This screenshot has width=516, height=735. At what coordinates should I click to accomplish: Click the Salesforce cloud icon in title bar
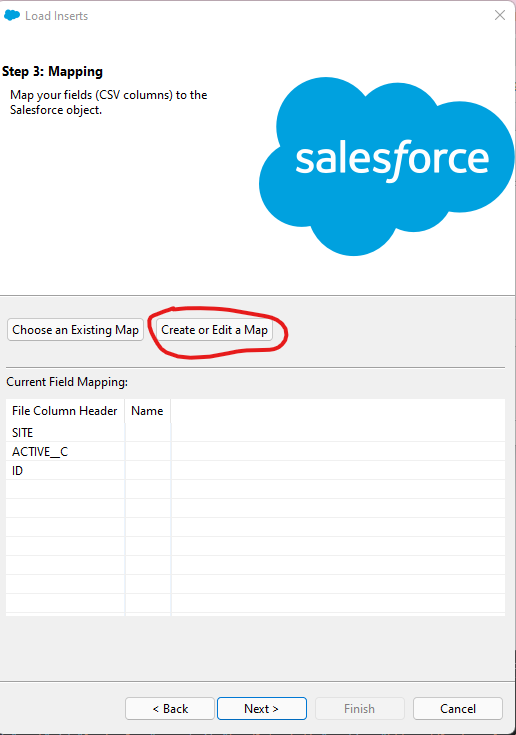tap(12, 15)
